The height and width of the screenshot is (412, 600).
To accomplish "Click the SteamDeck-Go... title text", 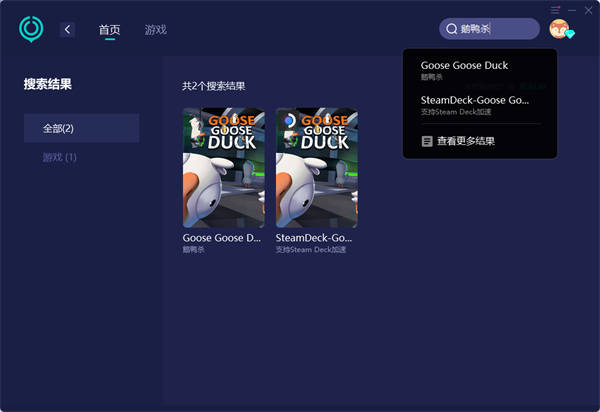I will pyautogui.click(x=314, y=238).
